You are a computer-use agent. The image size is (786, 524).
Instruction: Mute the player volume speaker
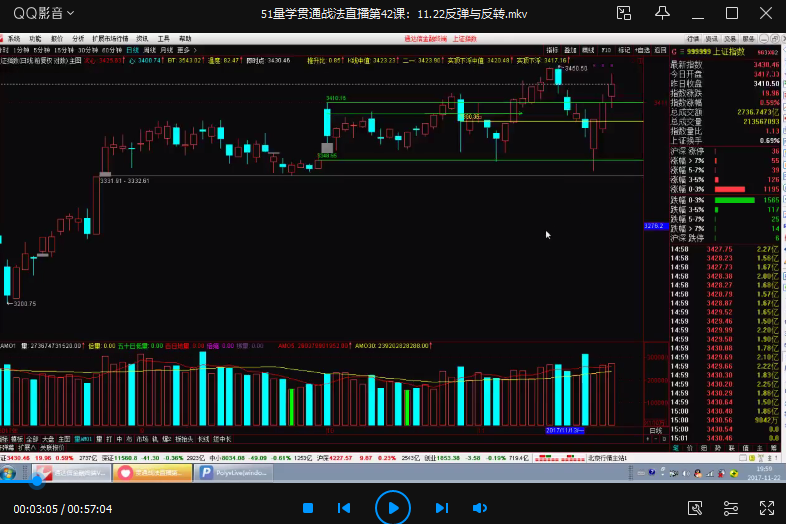coord(478,508)
